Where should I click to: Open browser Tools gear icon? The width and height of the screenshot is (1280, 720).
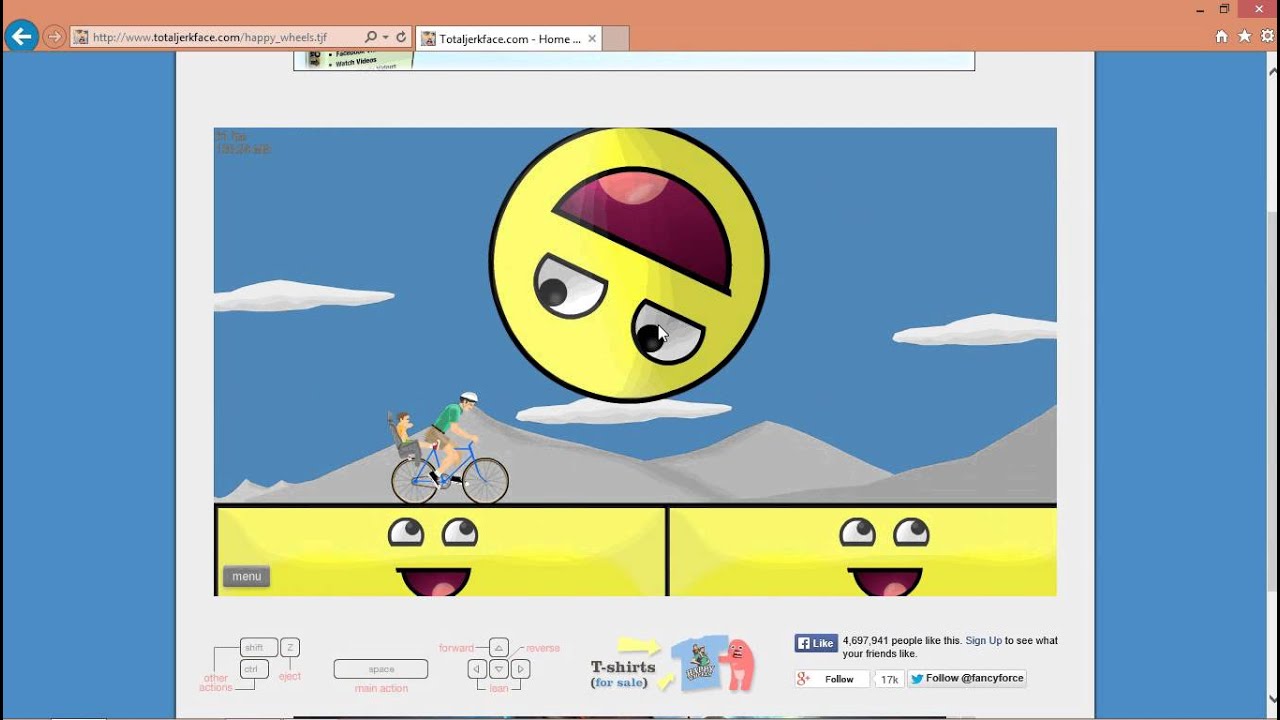click(x=1266, y=37)
